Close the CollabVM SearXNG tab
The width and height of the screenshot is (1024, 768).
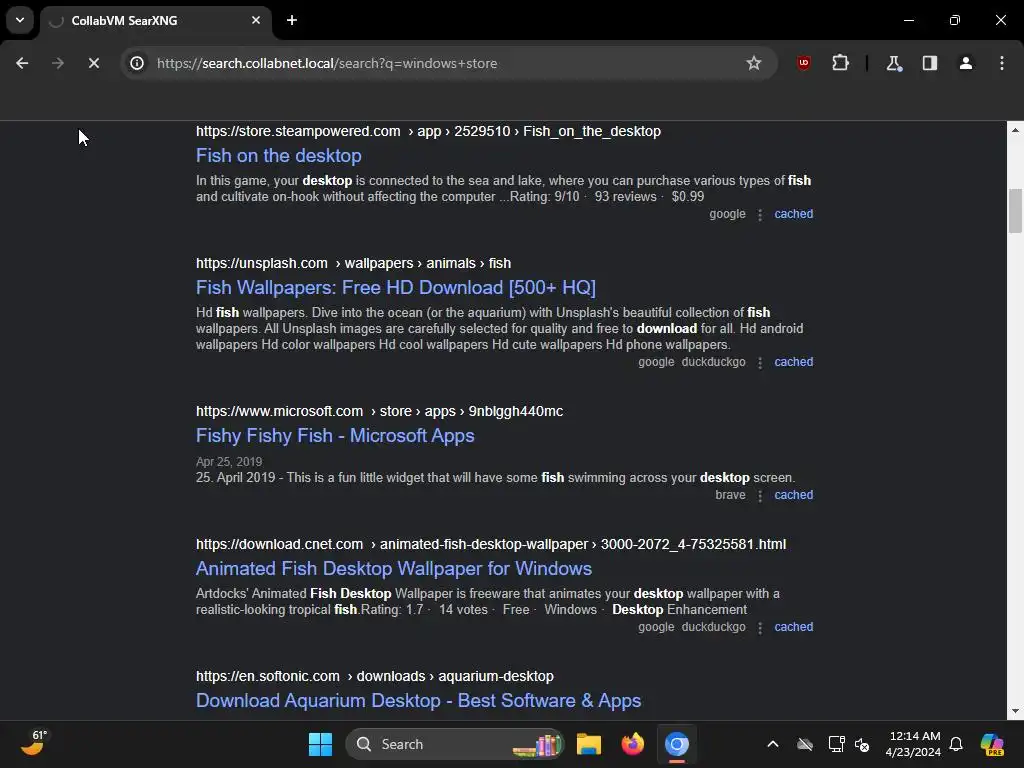pyautogui.click(x=256, y=20)
